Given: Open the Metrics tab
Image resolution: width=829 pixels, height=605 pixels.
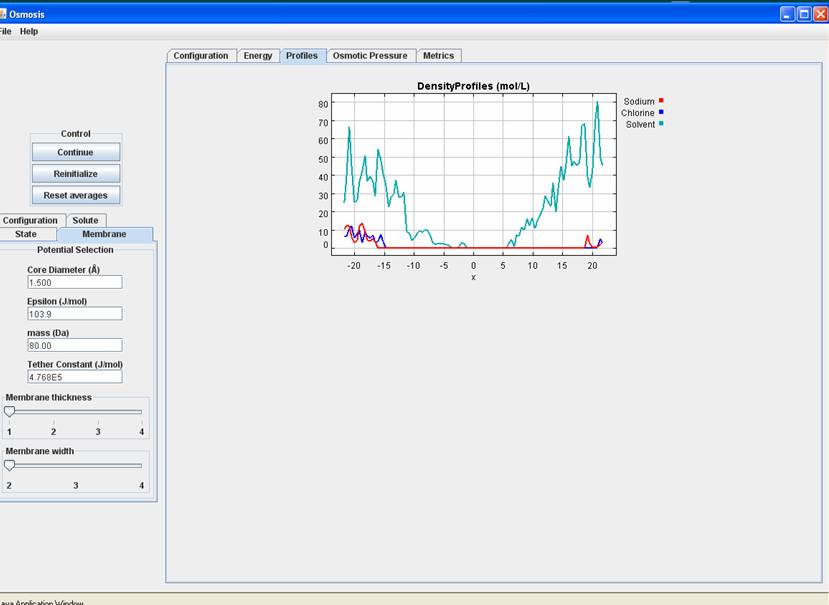Looking at the screenshot, I should coord(438,56).
